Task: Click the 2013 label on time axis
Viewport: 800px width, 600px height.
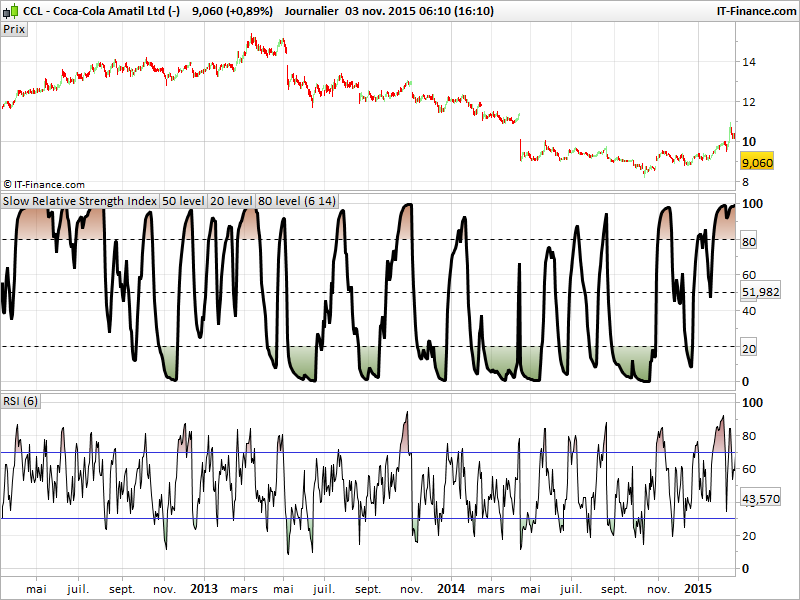Action: pos(204,589)
